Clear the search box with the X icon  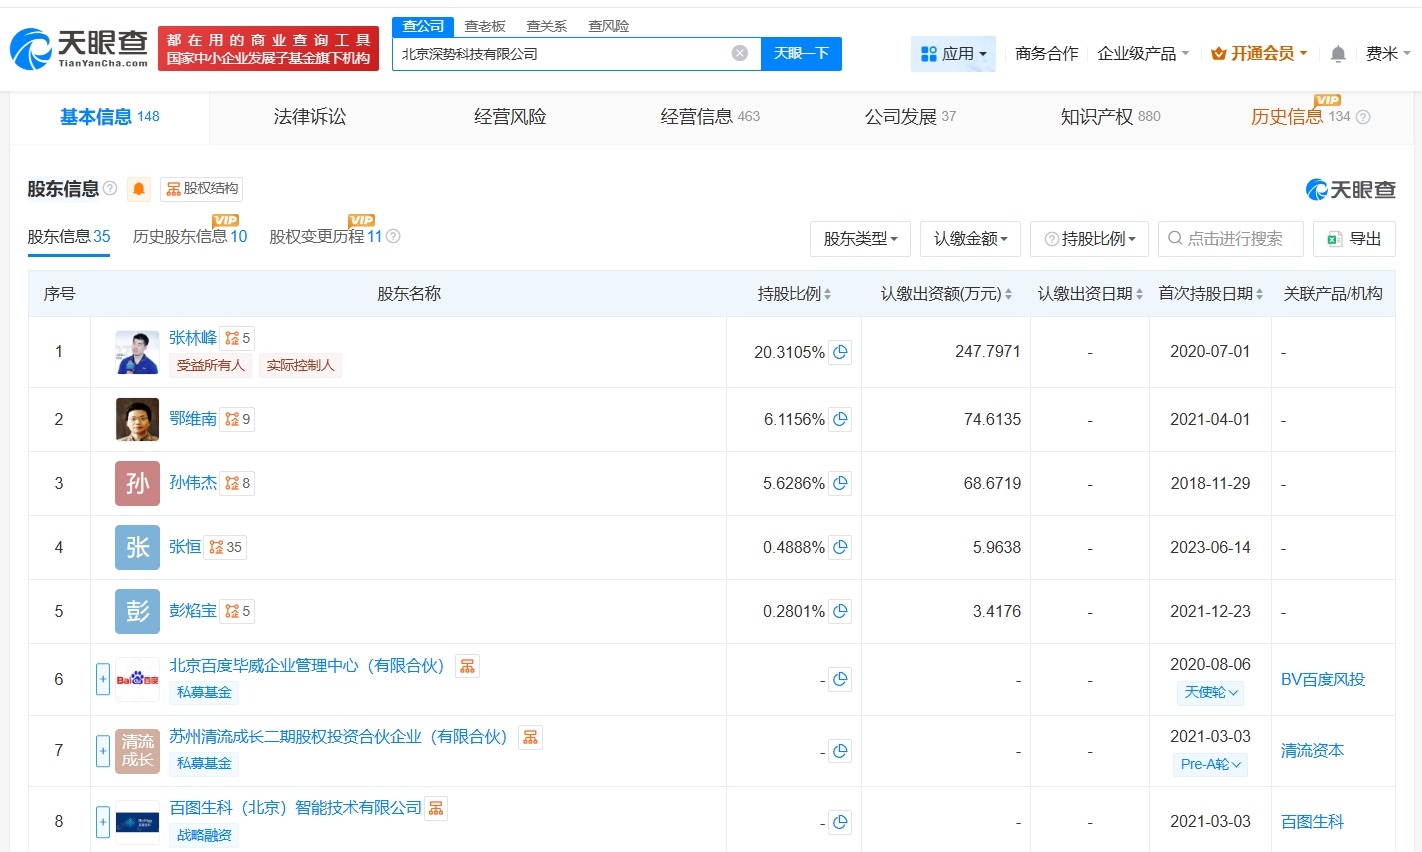point(739,53)
